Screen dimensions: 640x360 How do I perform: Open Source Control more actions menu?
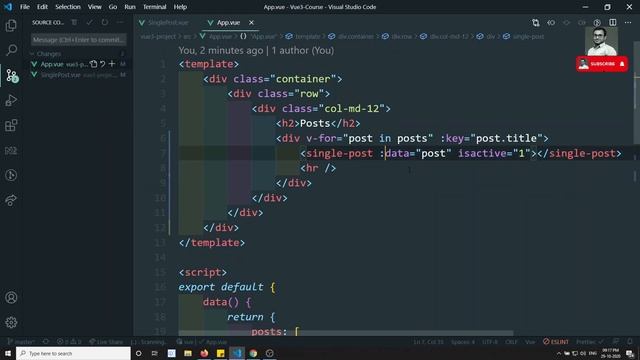(x=120, y=22)
